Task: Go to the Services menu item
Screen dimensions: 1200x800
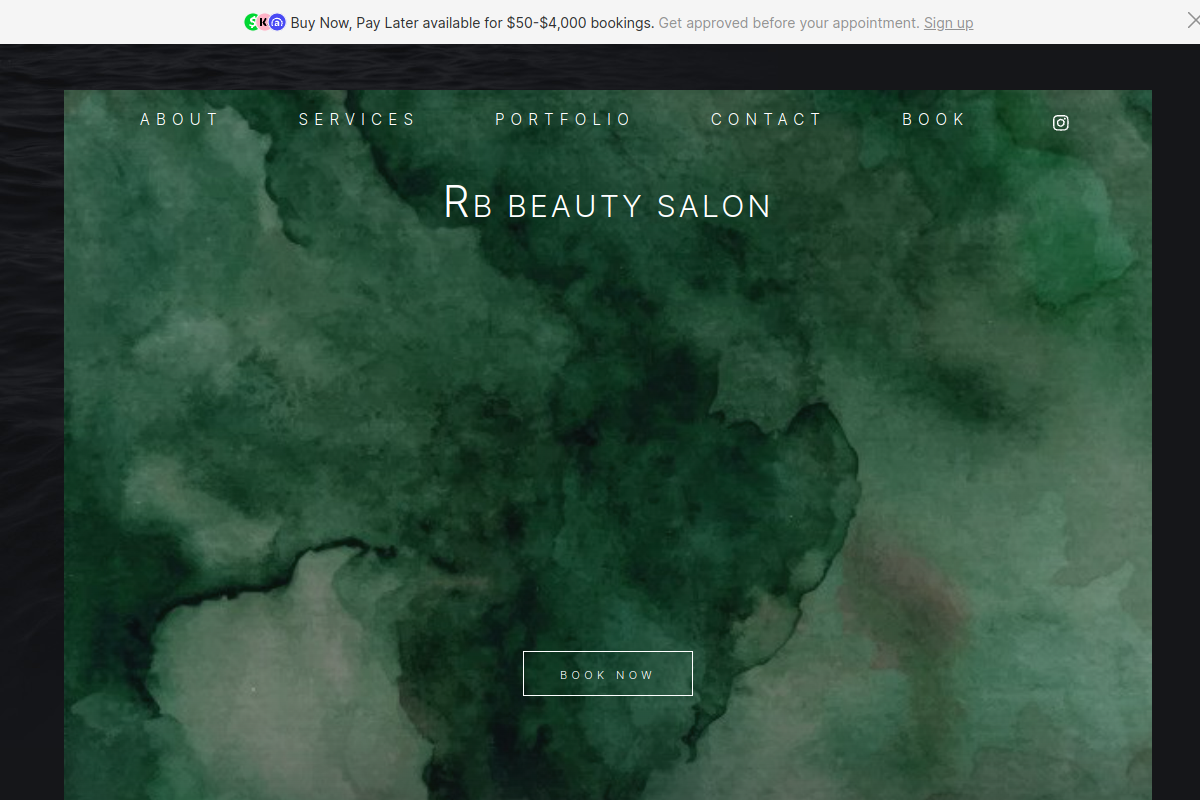Action: pyautogui.click(x=357, y=119)
